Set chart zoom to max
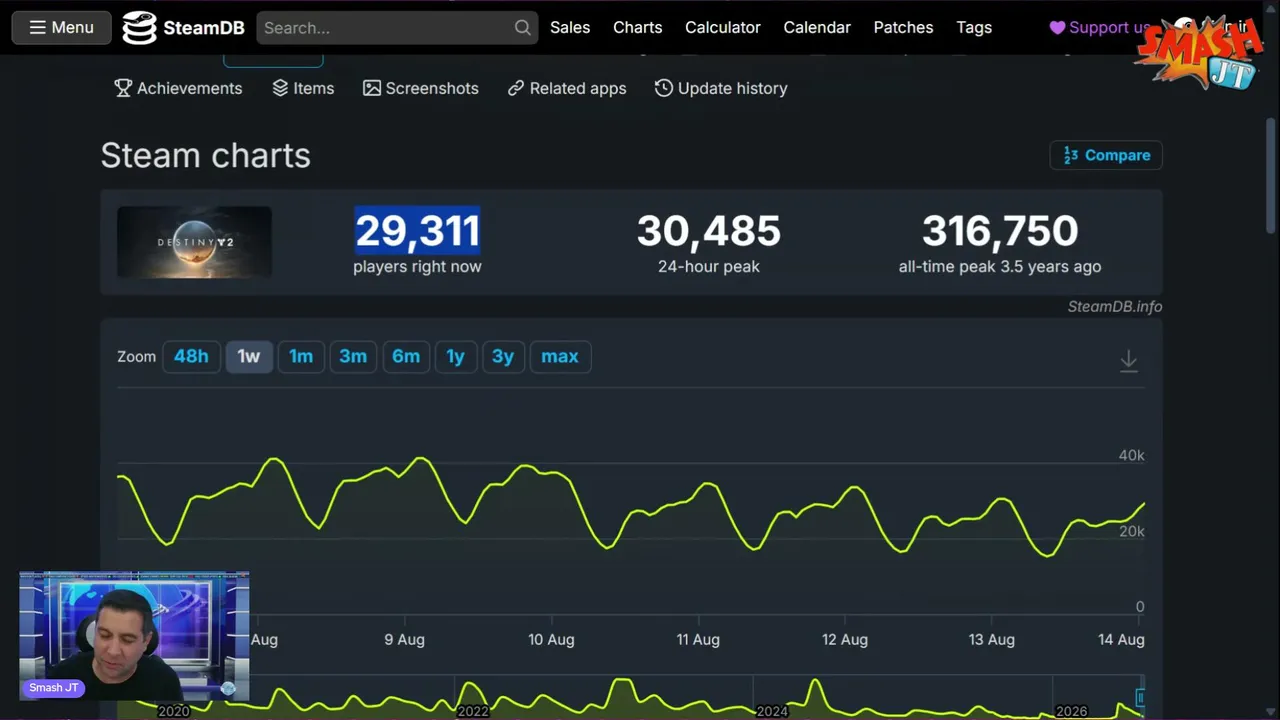The image size is (1280, 720). [x=560, y=356]
